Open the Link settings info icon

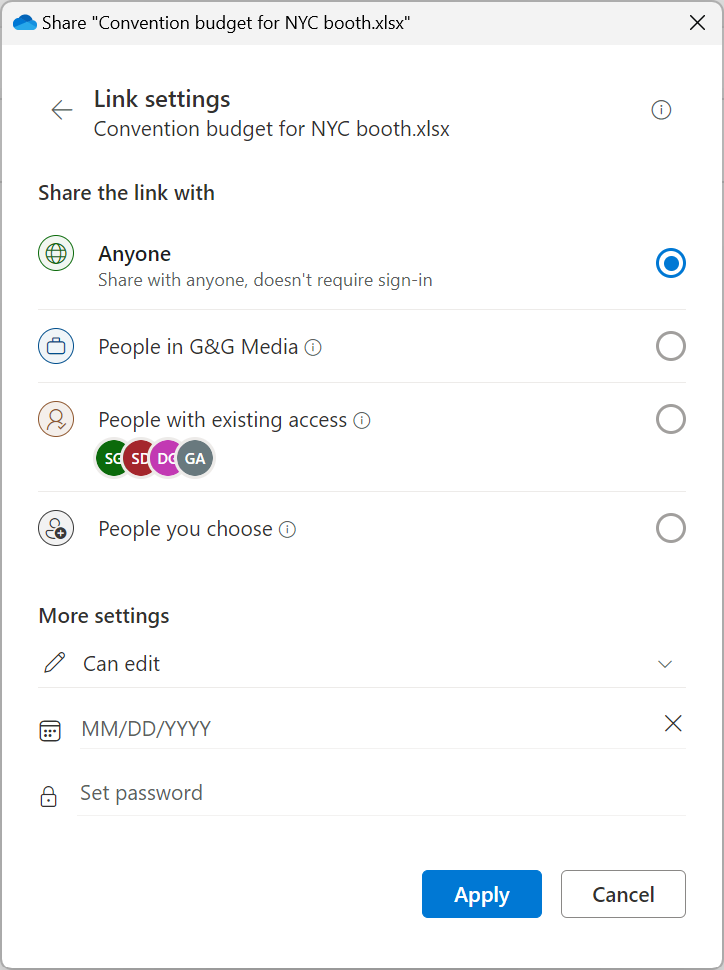tap(661, 110)
